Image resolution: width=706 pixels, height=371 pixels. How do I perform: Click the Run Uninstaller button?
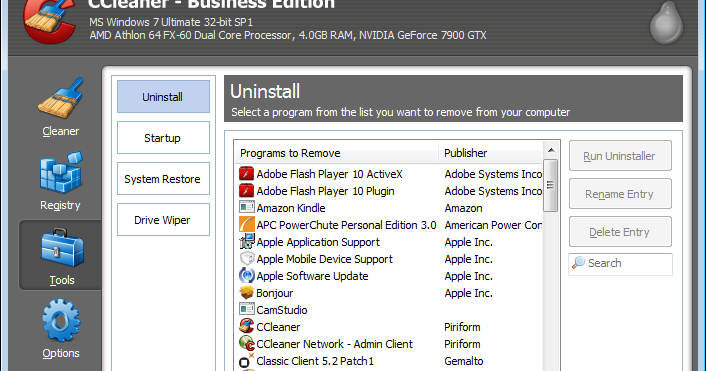click(x=620, y=156)
